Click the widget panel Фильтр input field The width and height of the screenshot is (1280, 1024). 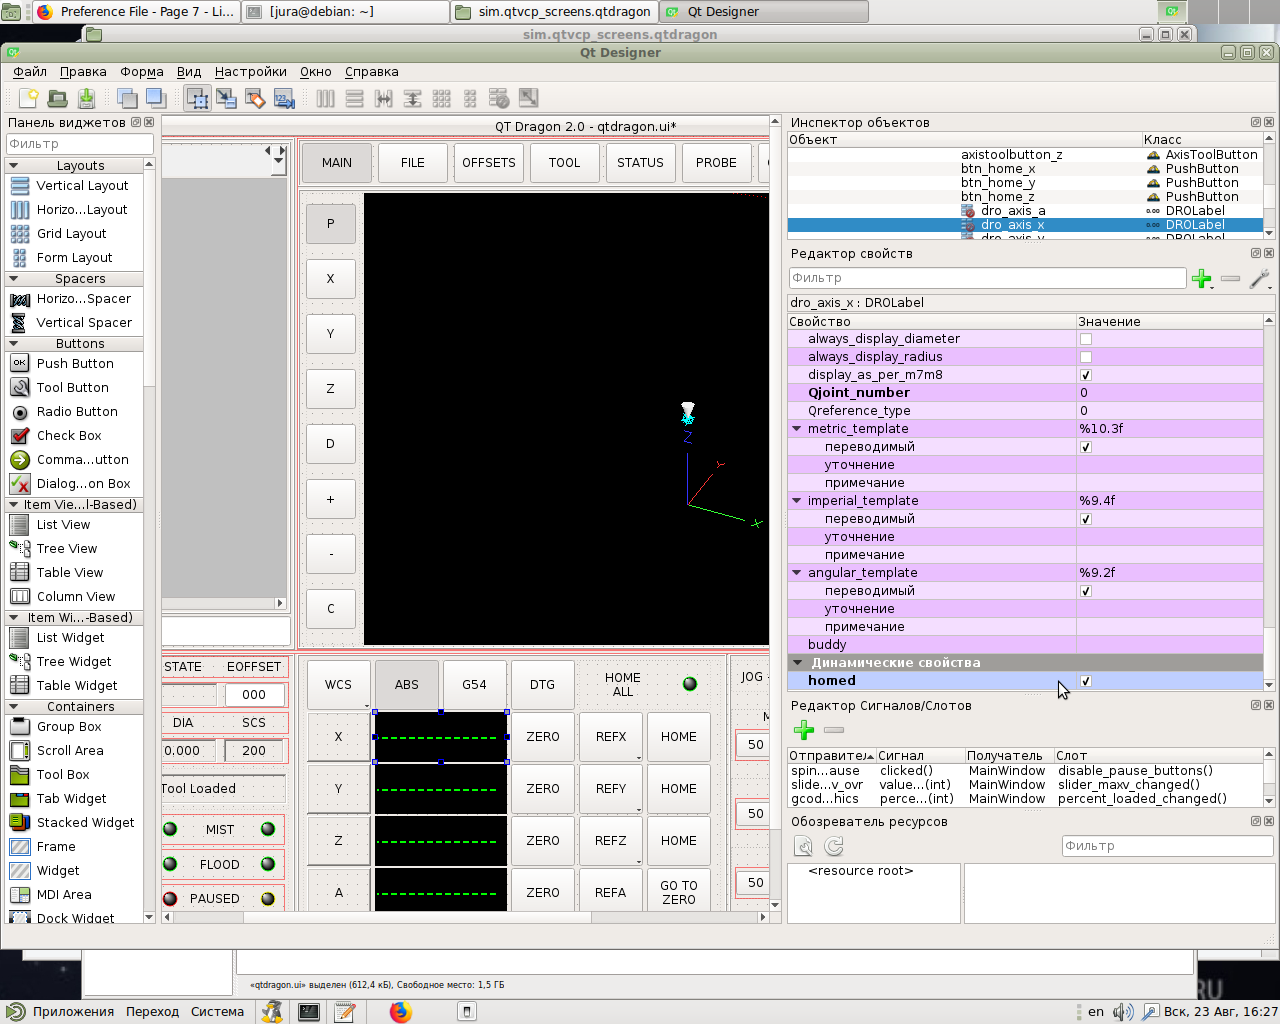[x=80, y=144]
